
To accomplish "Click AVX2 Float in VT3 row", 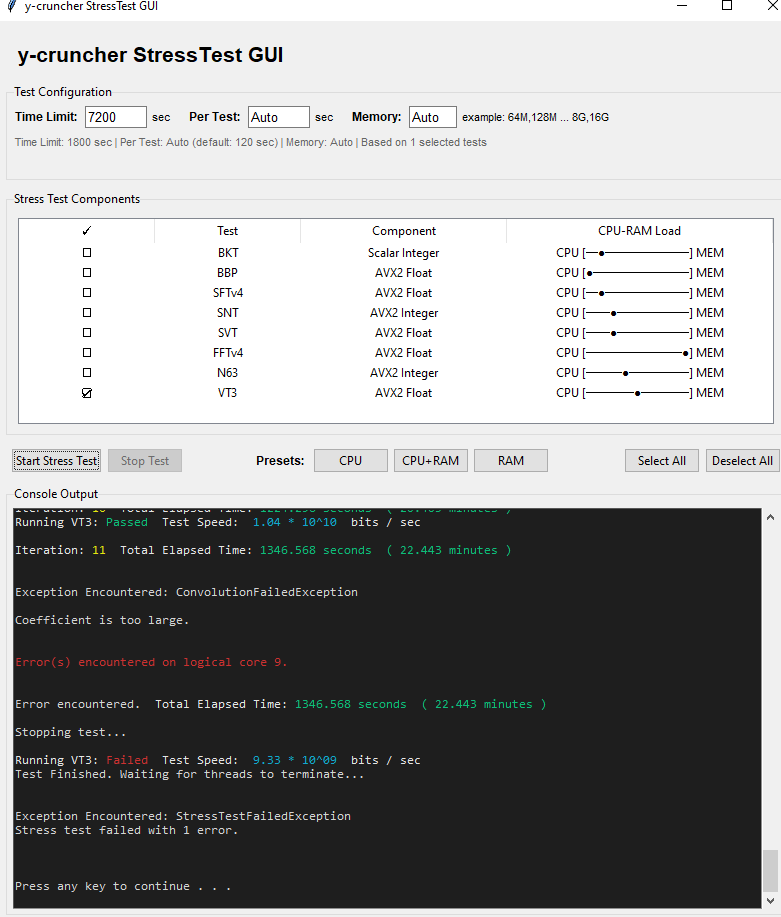I will [404, 393].
